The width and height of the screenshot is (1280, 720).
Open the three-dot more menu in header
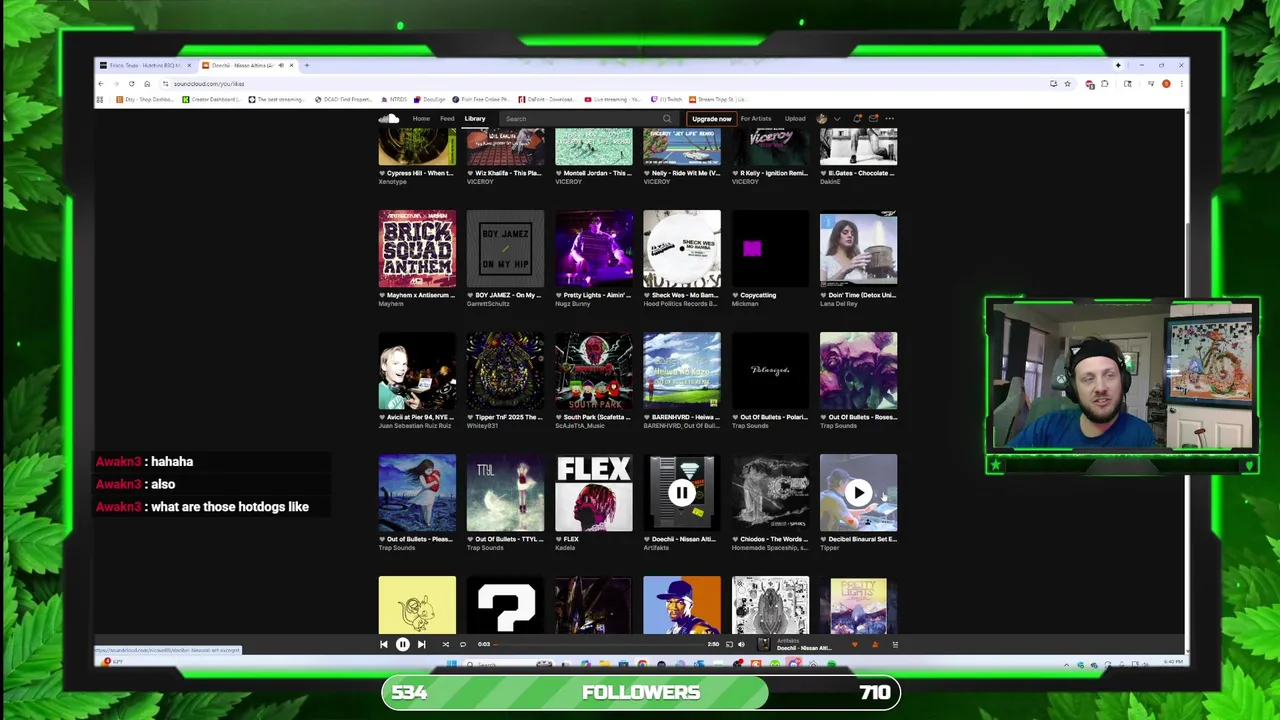890,118
